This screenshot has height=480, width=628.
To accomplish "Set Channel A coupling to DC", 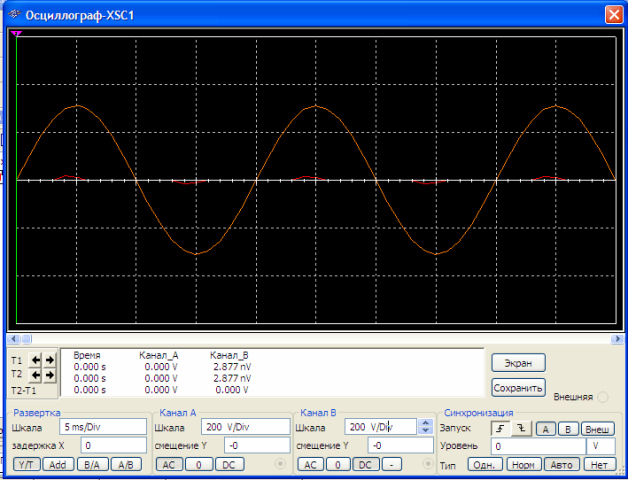I will click(229, 465).
